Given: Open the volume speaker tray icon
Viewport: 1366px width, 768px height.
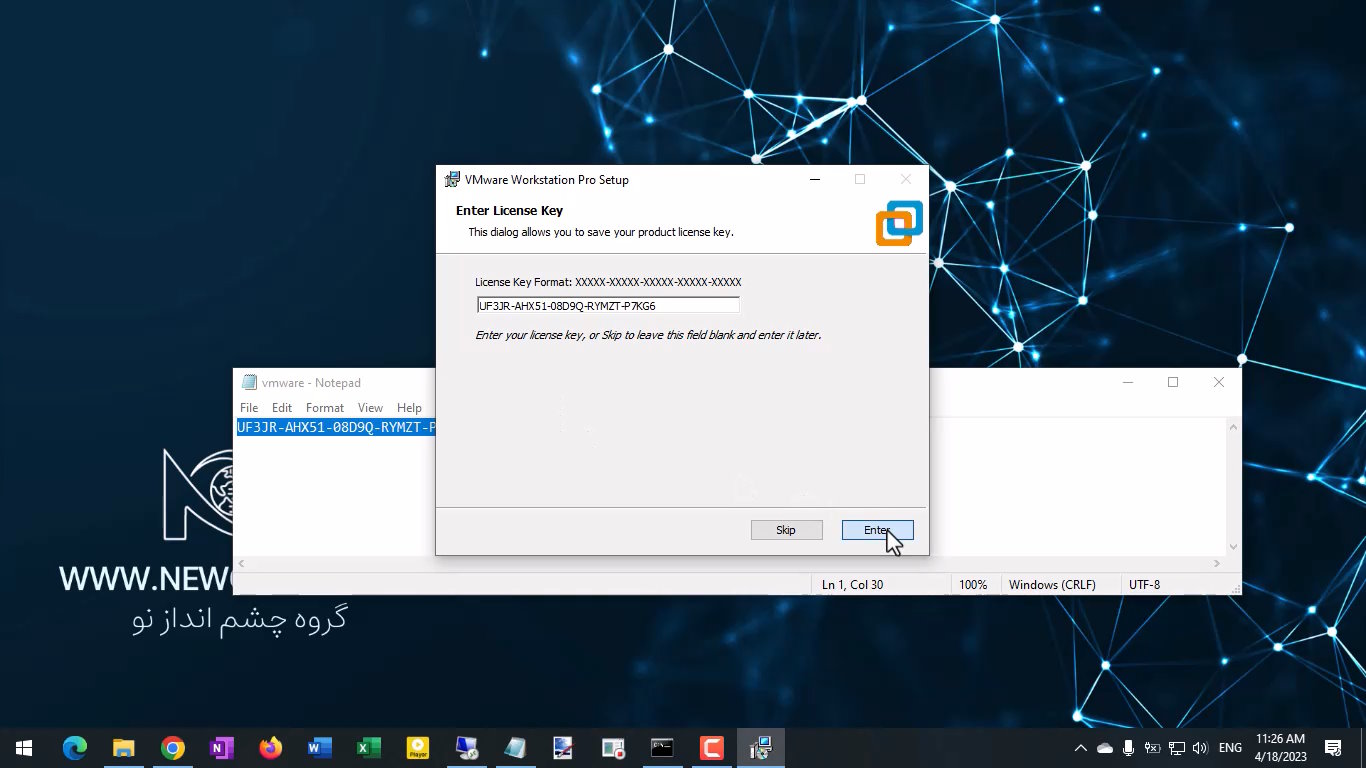Looking at the screenshot, I should (1200, 748).
